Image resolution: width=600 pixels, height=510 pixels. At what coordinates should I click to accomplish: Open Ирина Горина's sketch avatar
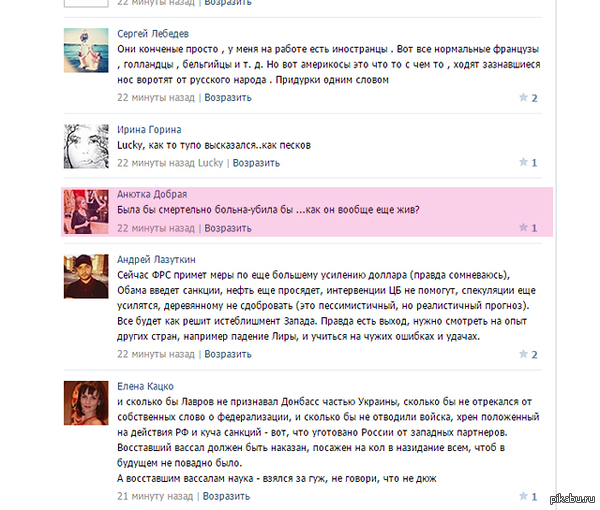(x=86, y=146)
